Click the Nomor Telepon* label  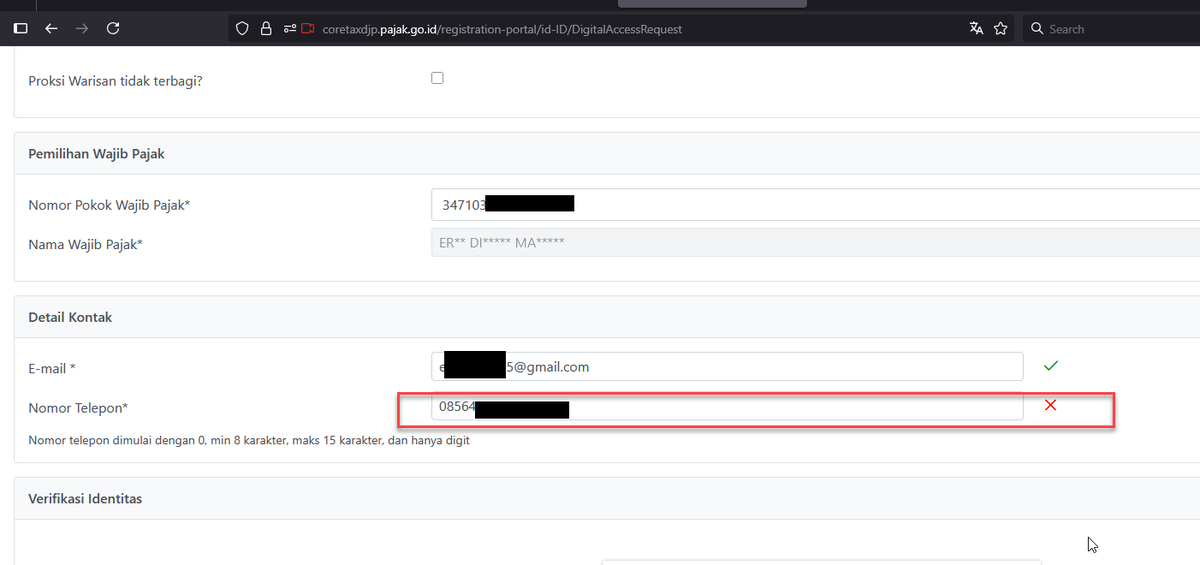tap(78, 408)
